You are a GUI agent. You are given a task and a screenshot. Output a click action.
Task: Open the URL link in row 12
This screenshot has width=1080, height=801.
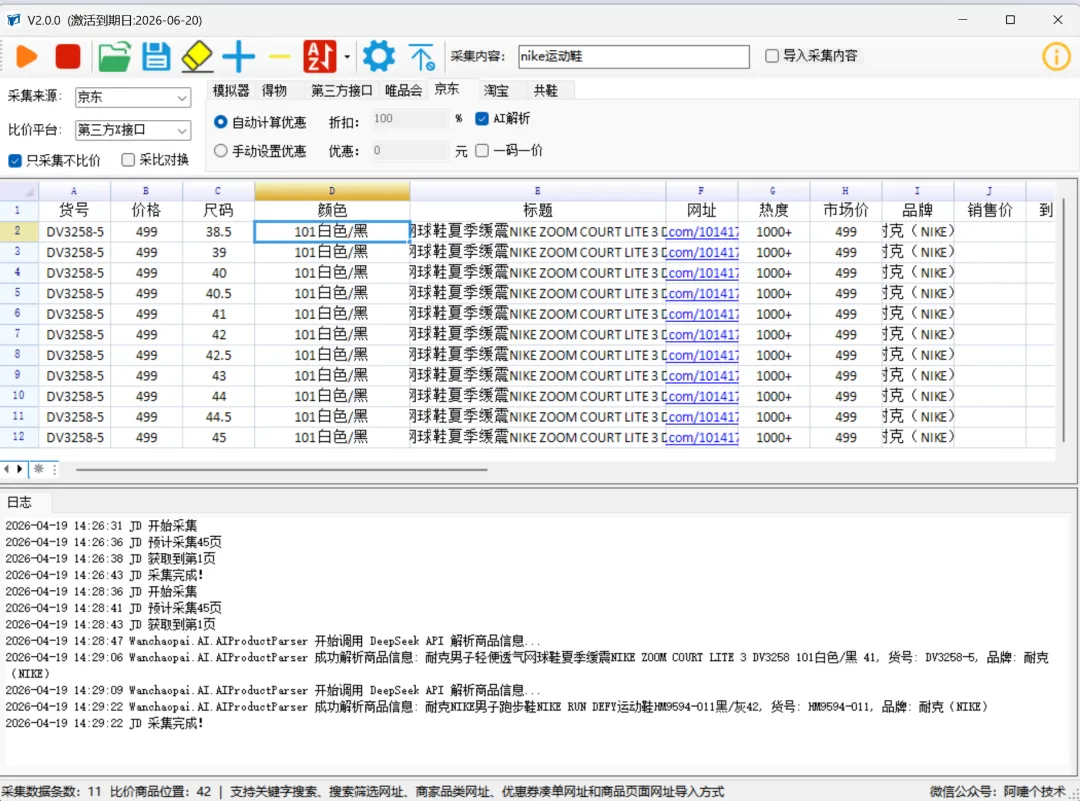click(703, 437)
